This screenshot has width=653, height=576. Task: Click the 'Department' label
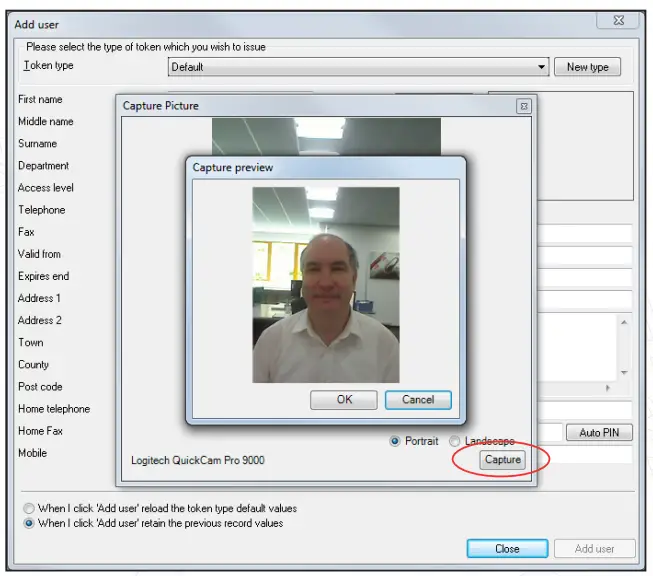pyautogui.click(x=43, y=166)
